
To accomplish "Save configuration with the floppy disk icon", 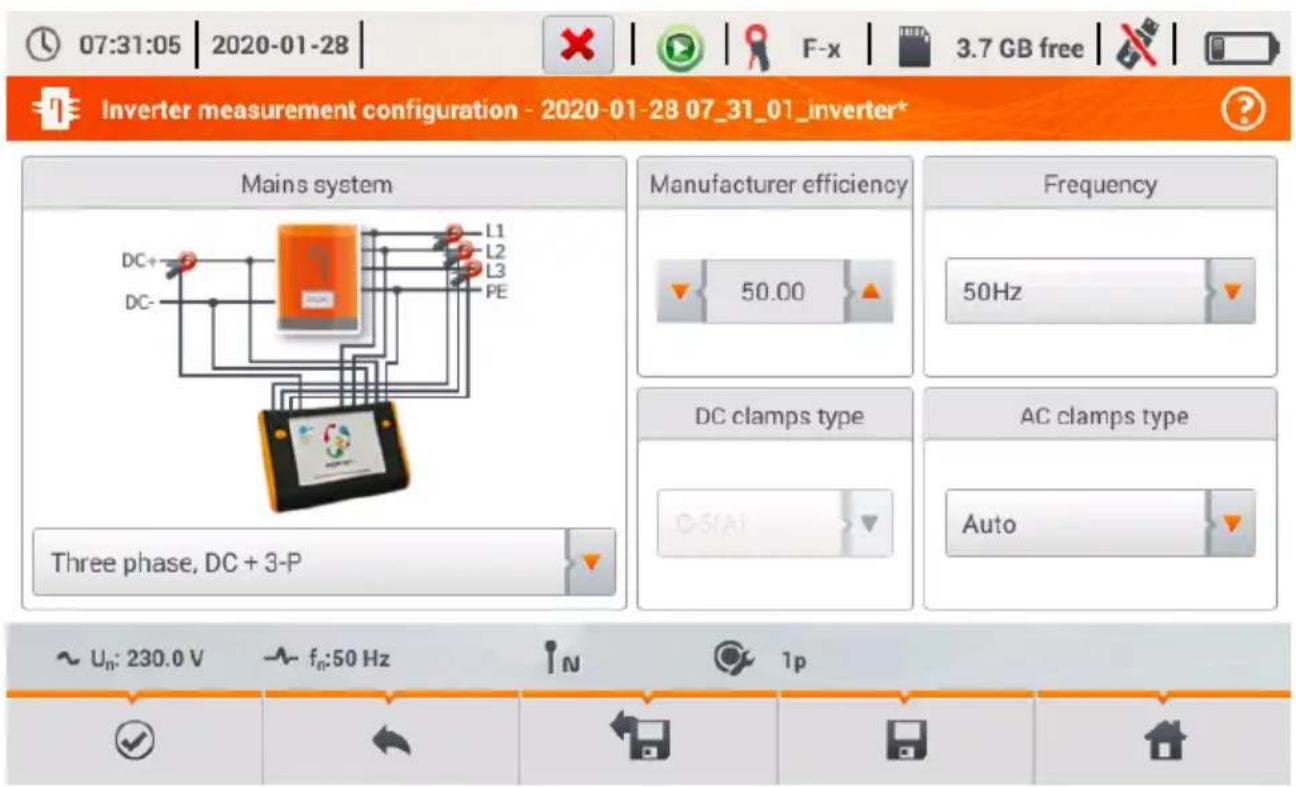I will [905, 741].
